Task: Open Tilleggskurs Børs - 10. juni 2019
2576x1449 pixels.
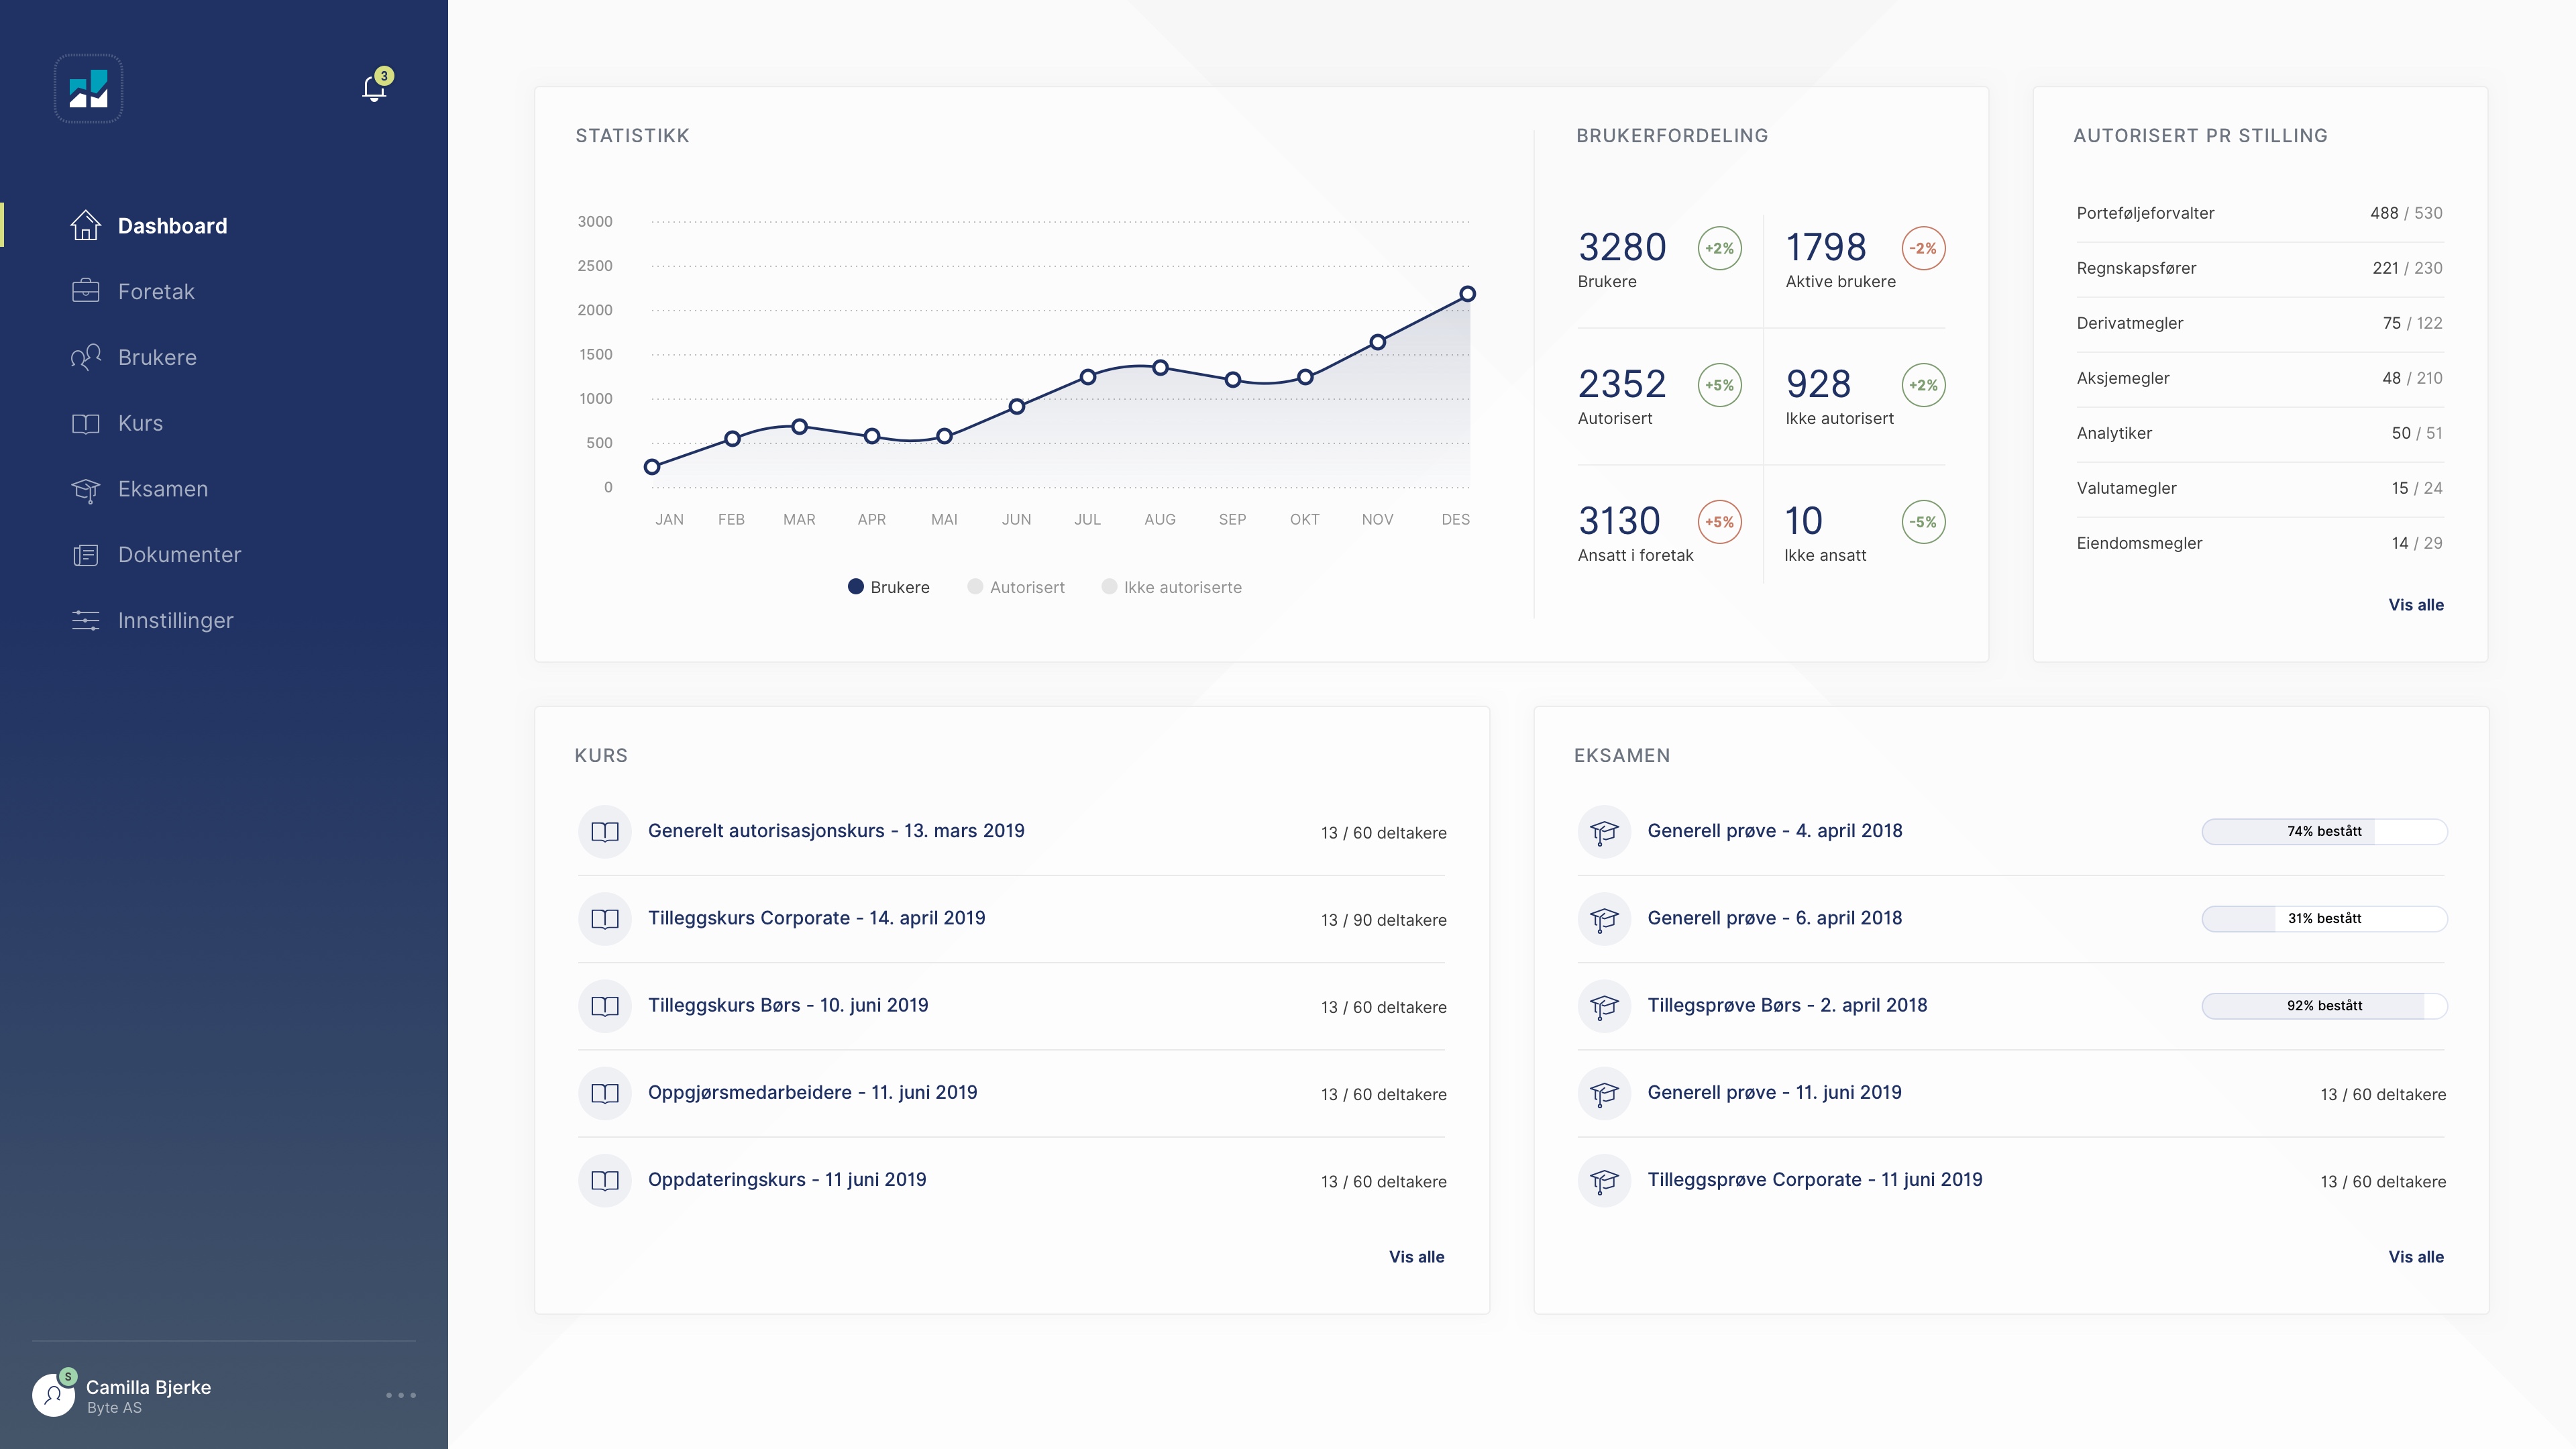Action: 788,1005
